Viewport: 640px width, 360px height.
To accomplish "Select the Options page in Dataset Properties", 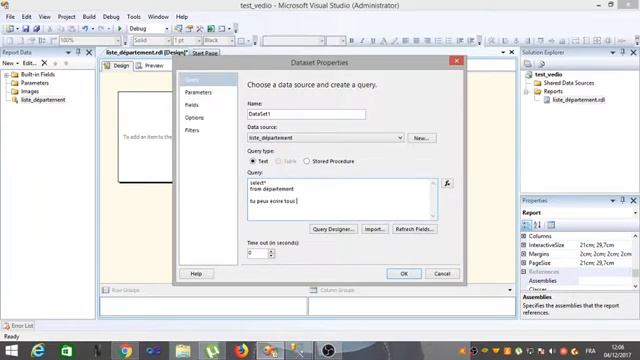I will [x=194, y=118].
